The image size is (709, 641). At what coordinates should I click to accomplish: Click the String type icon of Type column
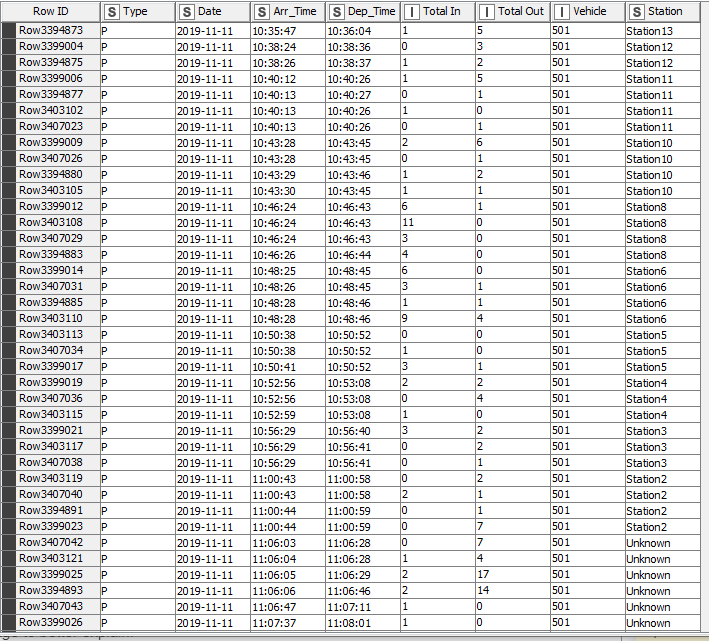point(112,12)
